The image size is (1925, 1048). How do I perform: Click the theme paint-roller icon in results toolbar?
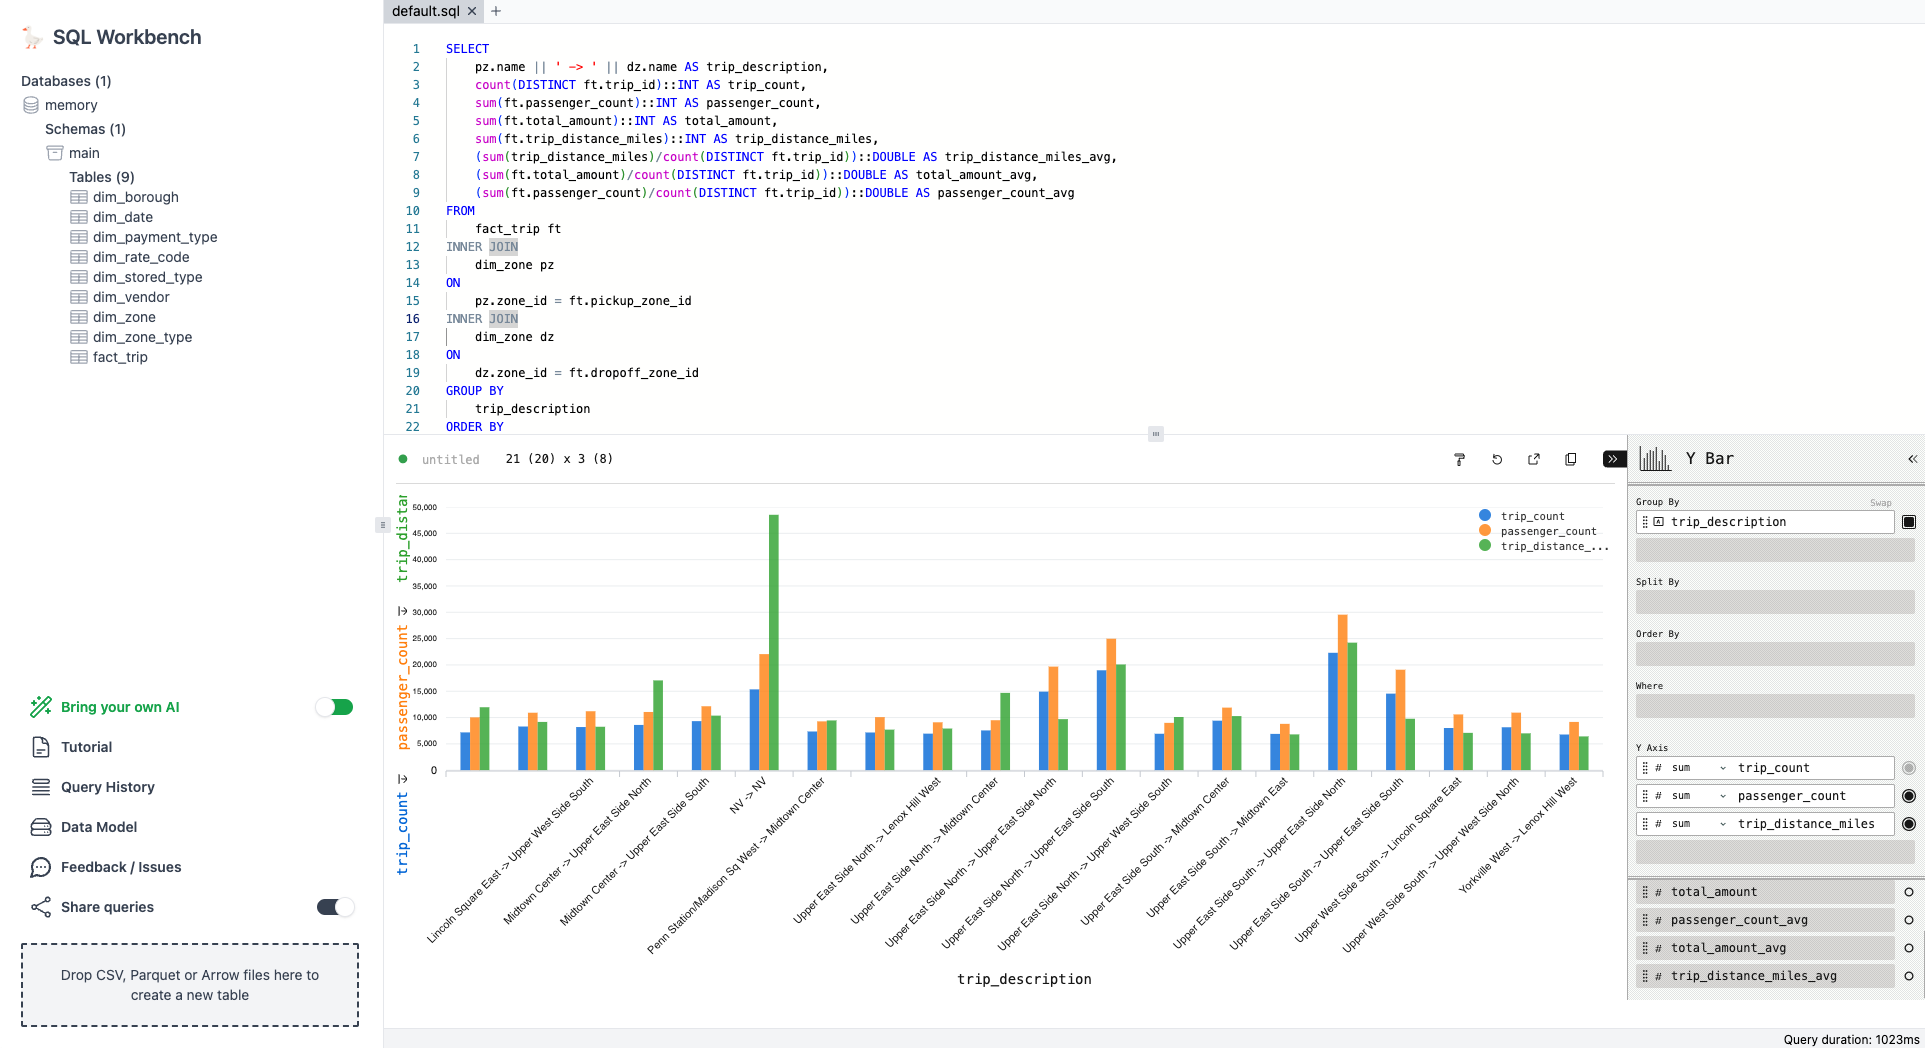[1459, 459]
